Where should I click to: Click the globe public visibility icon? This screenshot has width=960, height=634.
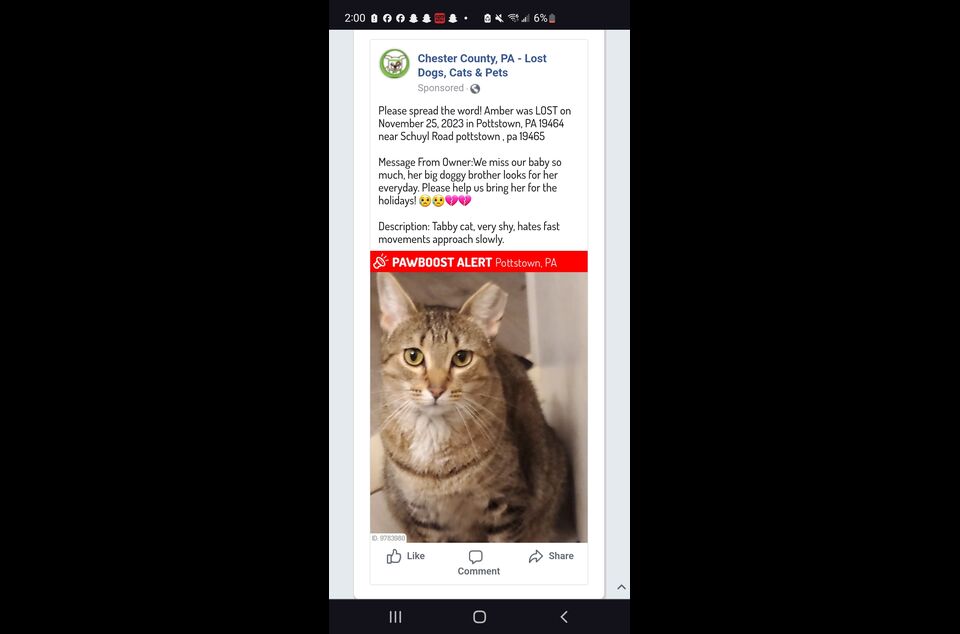475,89
